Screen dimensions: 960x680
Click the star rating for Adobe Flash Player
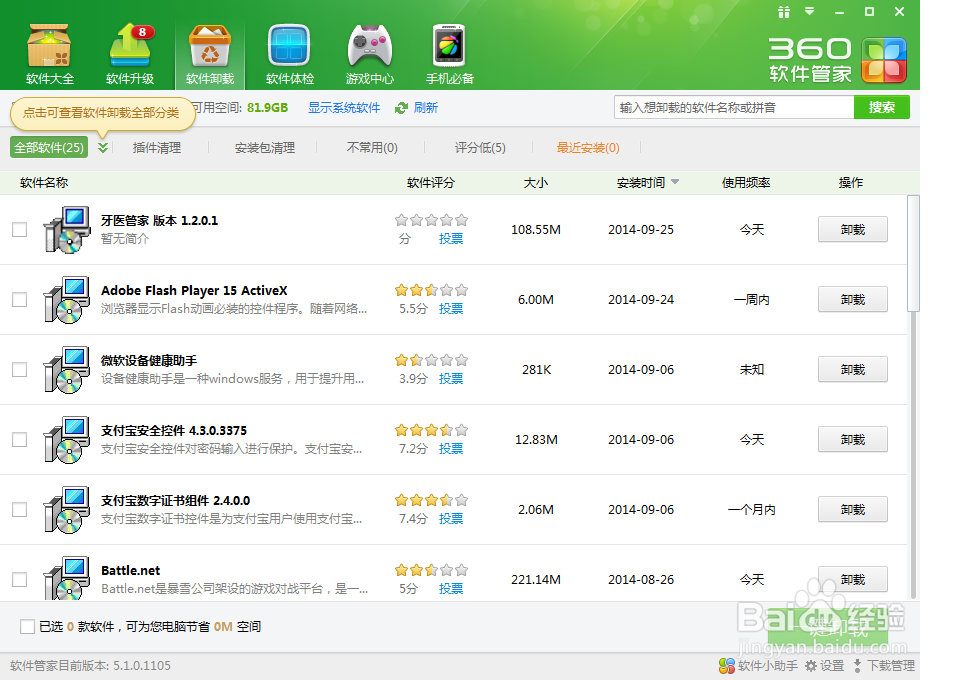pos(432,290)
